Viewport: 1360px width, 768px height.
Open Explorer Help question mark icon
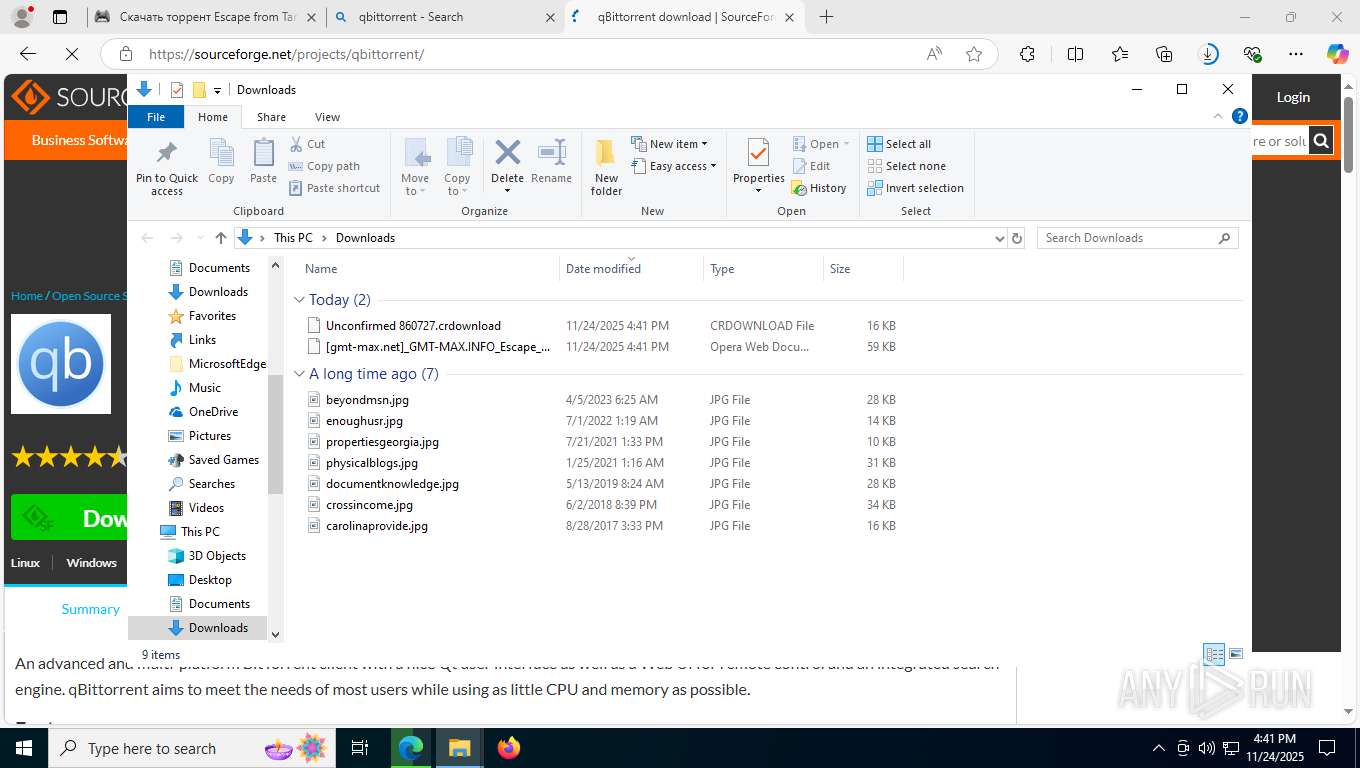pyautogui.click(x=1240, y=116)
